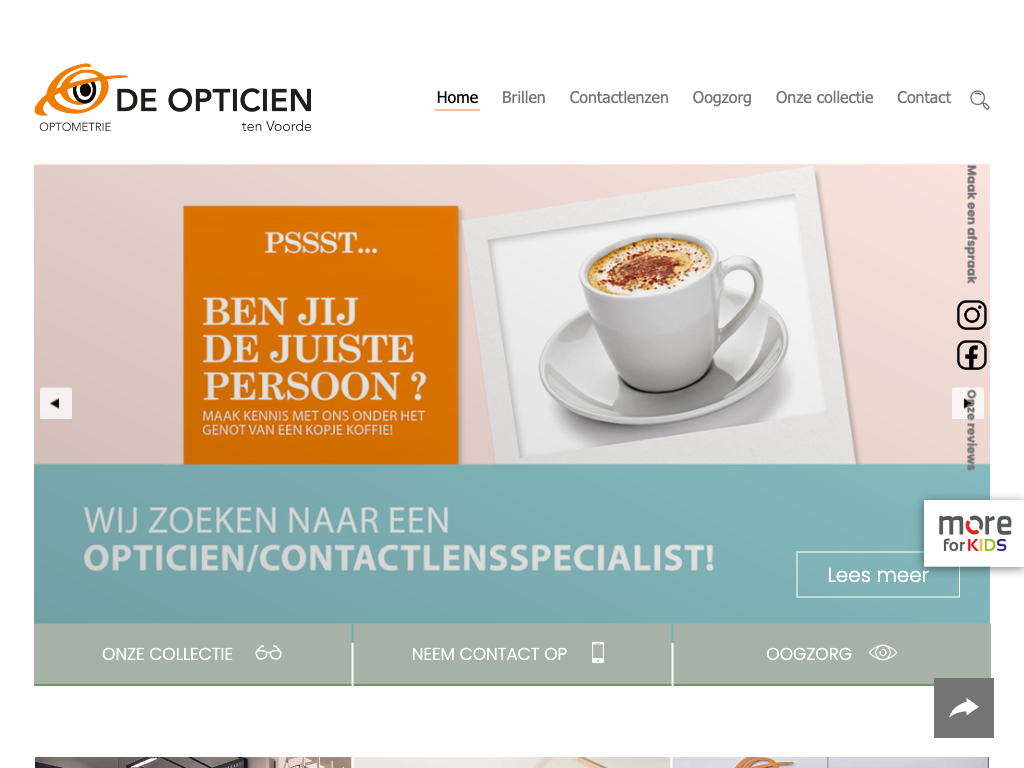Go to Contactlenzen in the navigation
1024x768 pixels.
point(619,98)
